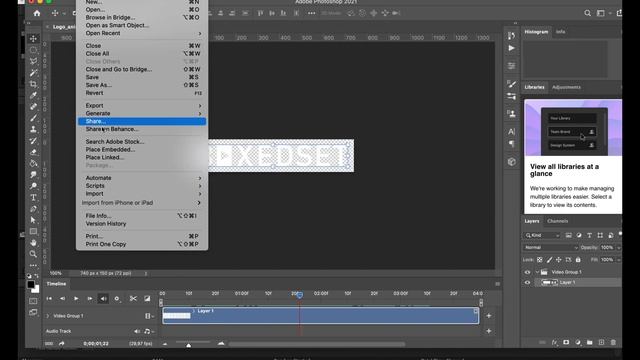Click the split at playhead scissors icon
Viewport: 640px width, 360px height.
[x=133, y=299]
